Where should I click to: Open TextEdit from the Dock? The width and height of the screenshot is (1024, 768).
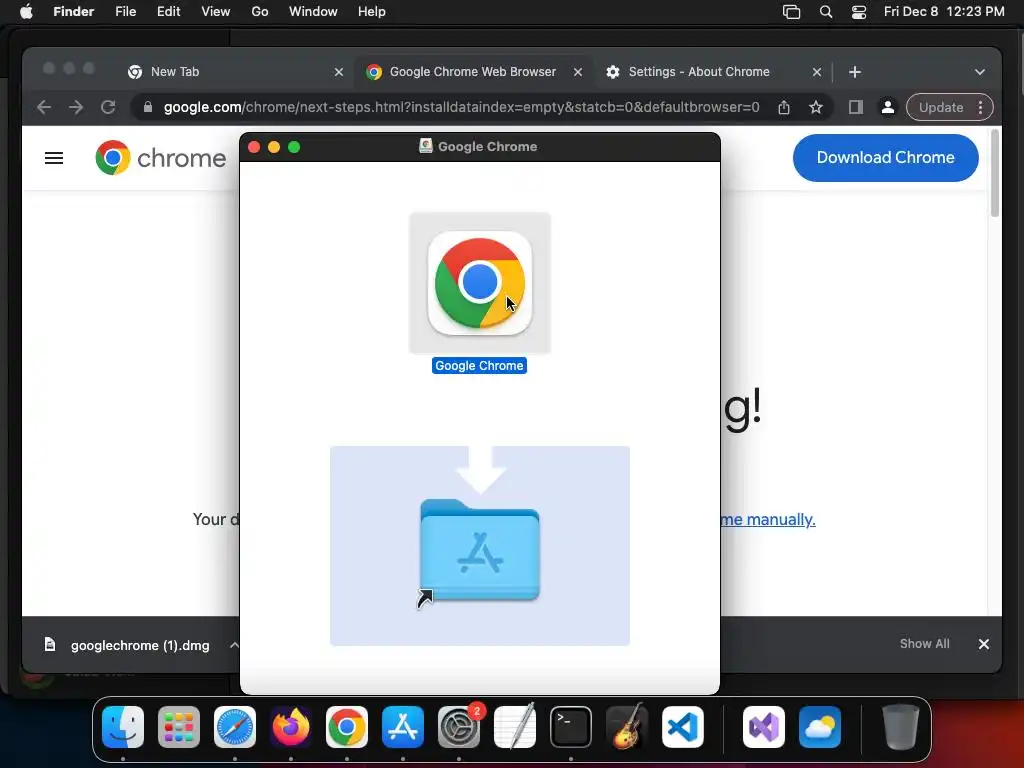point(515,727)
